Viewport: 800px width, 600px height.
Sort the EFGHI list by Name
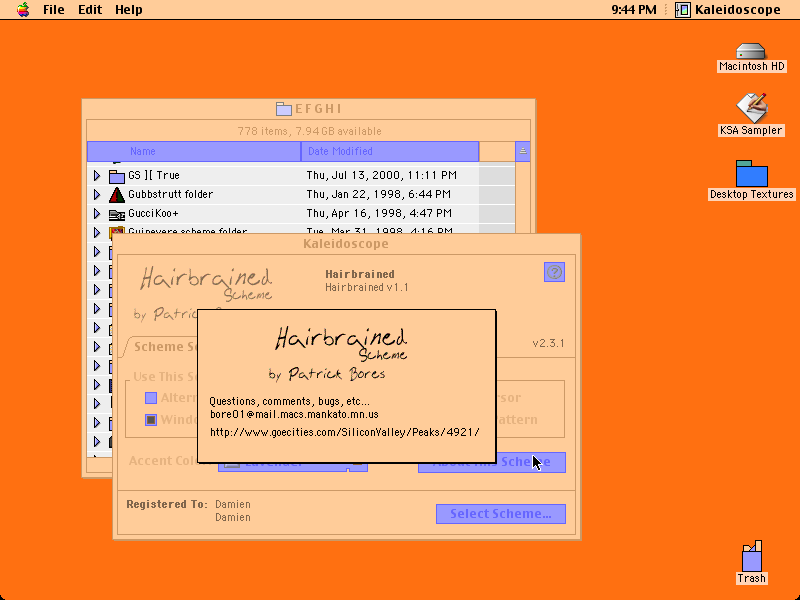194,152
